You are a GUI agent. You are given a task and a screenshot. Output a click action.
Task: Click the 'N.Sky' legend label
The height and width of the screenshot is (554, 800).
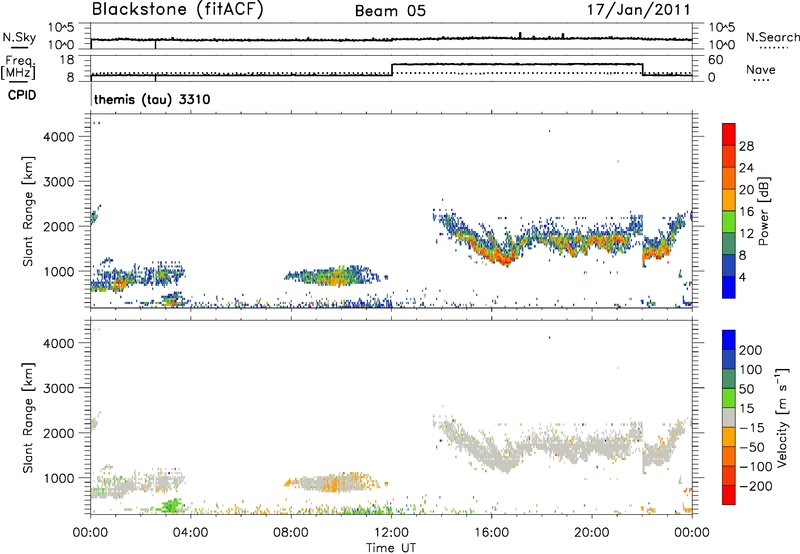(19, 37)
